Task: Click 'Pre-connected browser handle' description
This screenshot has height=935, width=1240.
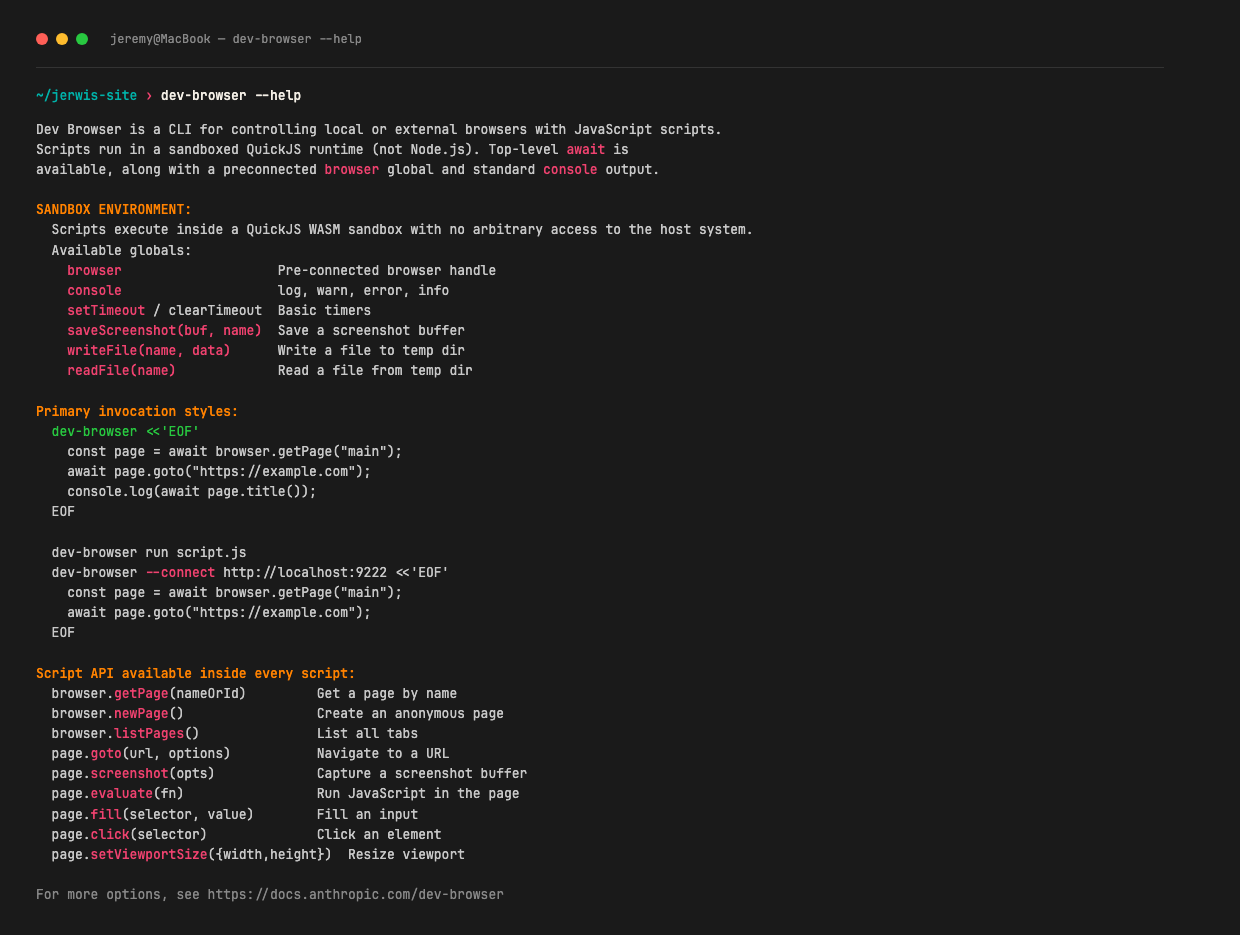Action: click(387, 271)
